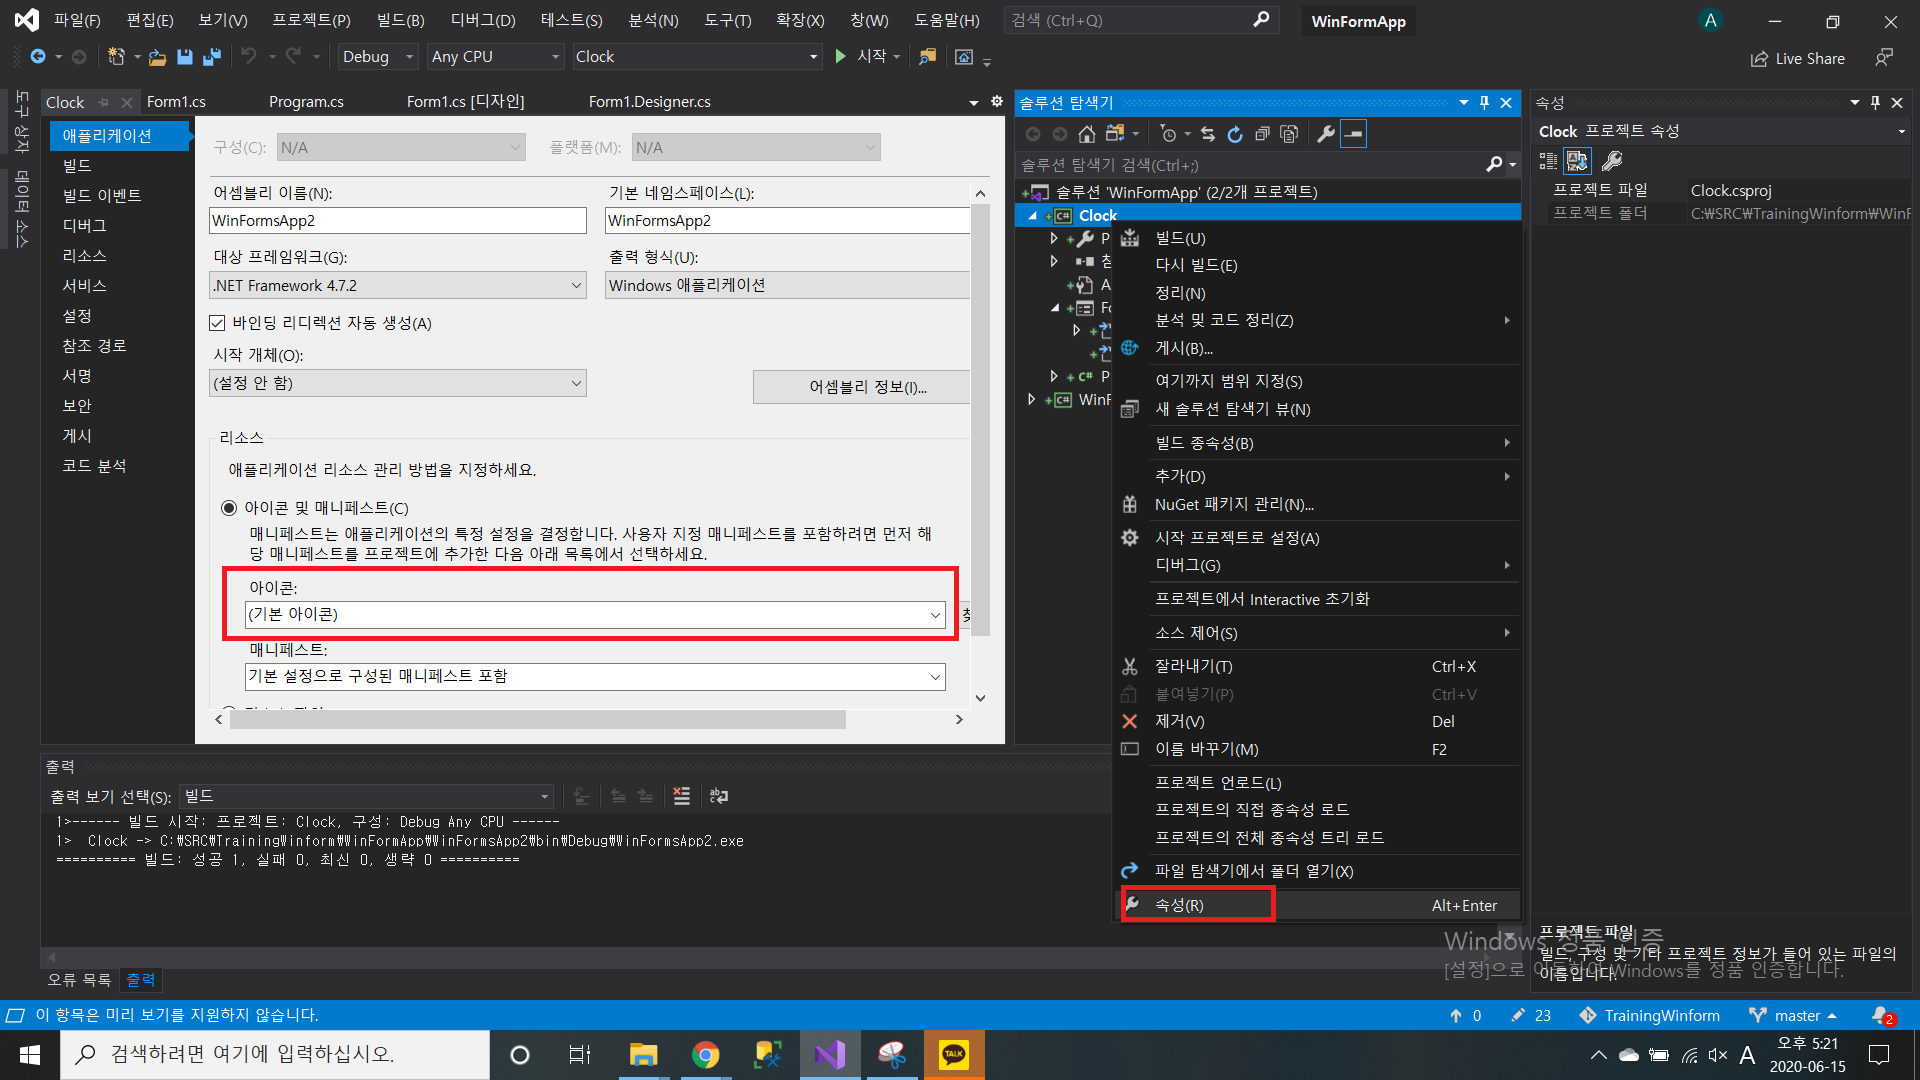Click Refresh icon in Solution Explorer

point(1235,134)
